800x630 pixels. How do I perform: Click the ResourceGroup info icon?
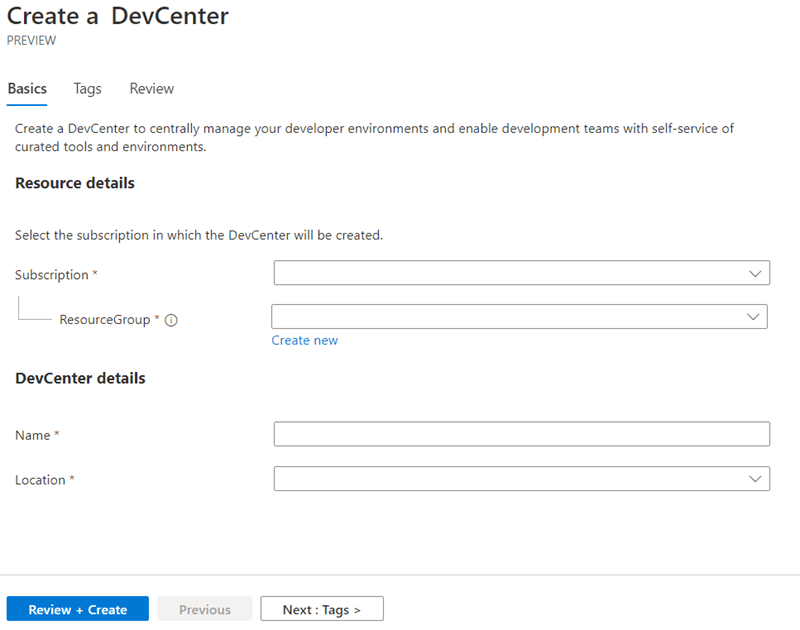171,320
